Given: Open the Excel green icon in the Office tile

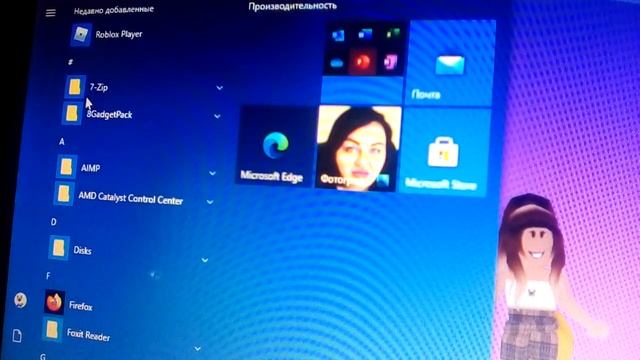Looking at the screenshot, I should [393, 33].
